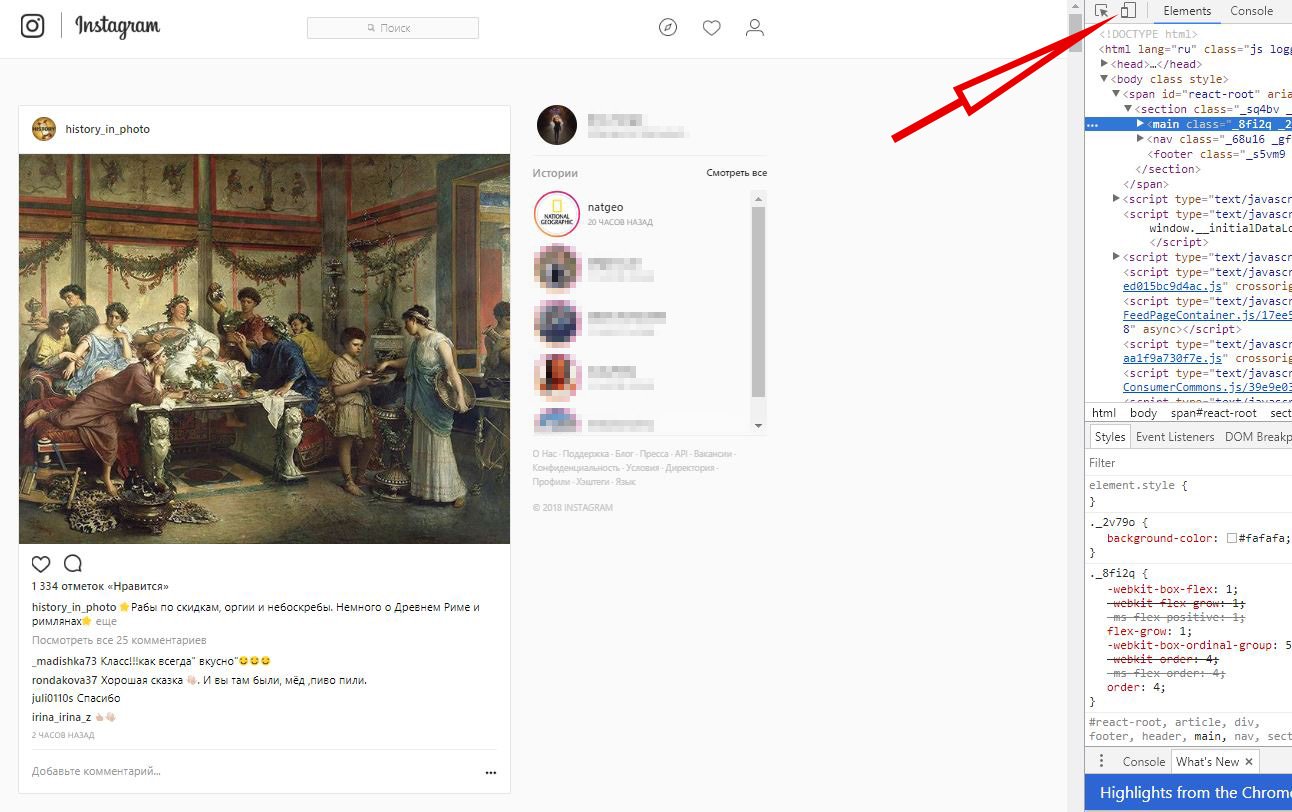Close the What's New drawer tab
Viewport: 1292px width, 812px height.
tap(1249, 762)
